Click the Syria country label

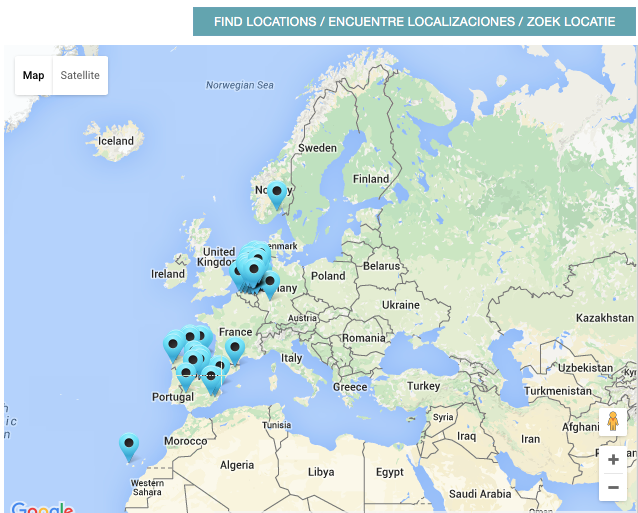[x=443, y=417]
